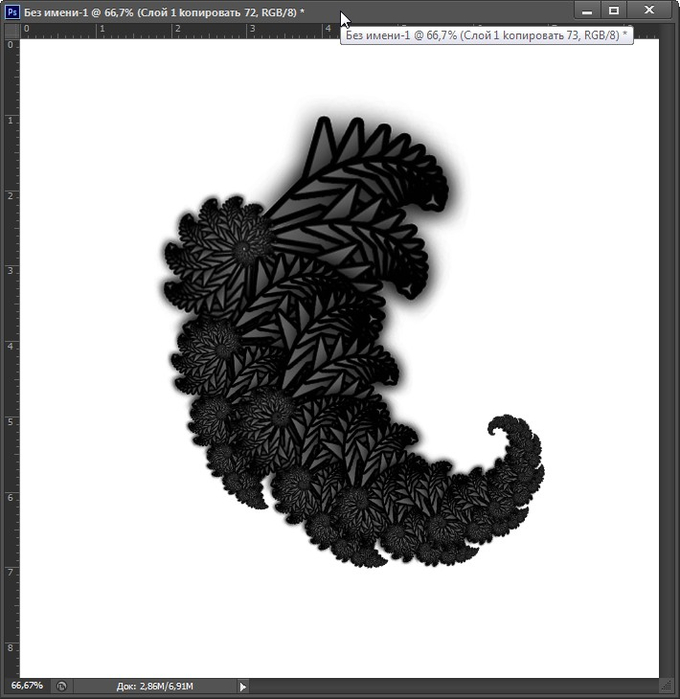680x699 pixels.
Task: Click the status bar preview icon
Action: click(x=62, y=686)
